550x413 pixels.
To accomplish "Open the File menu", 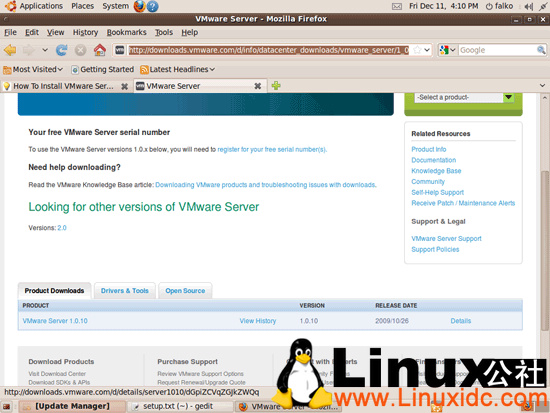I will click(x=10, y=32).
